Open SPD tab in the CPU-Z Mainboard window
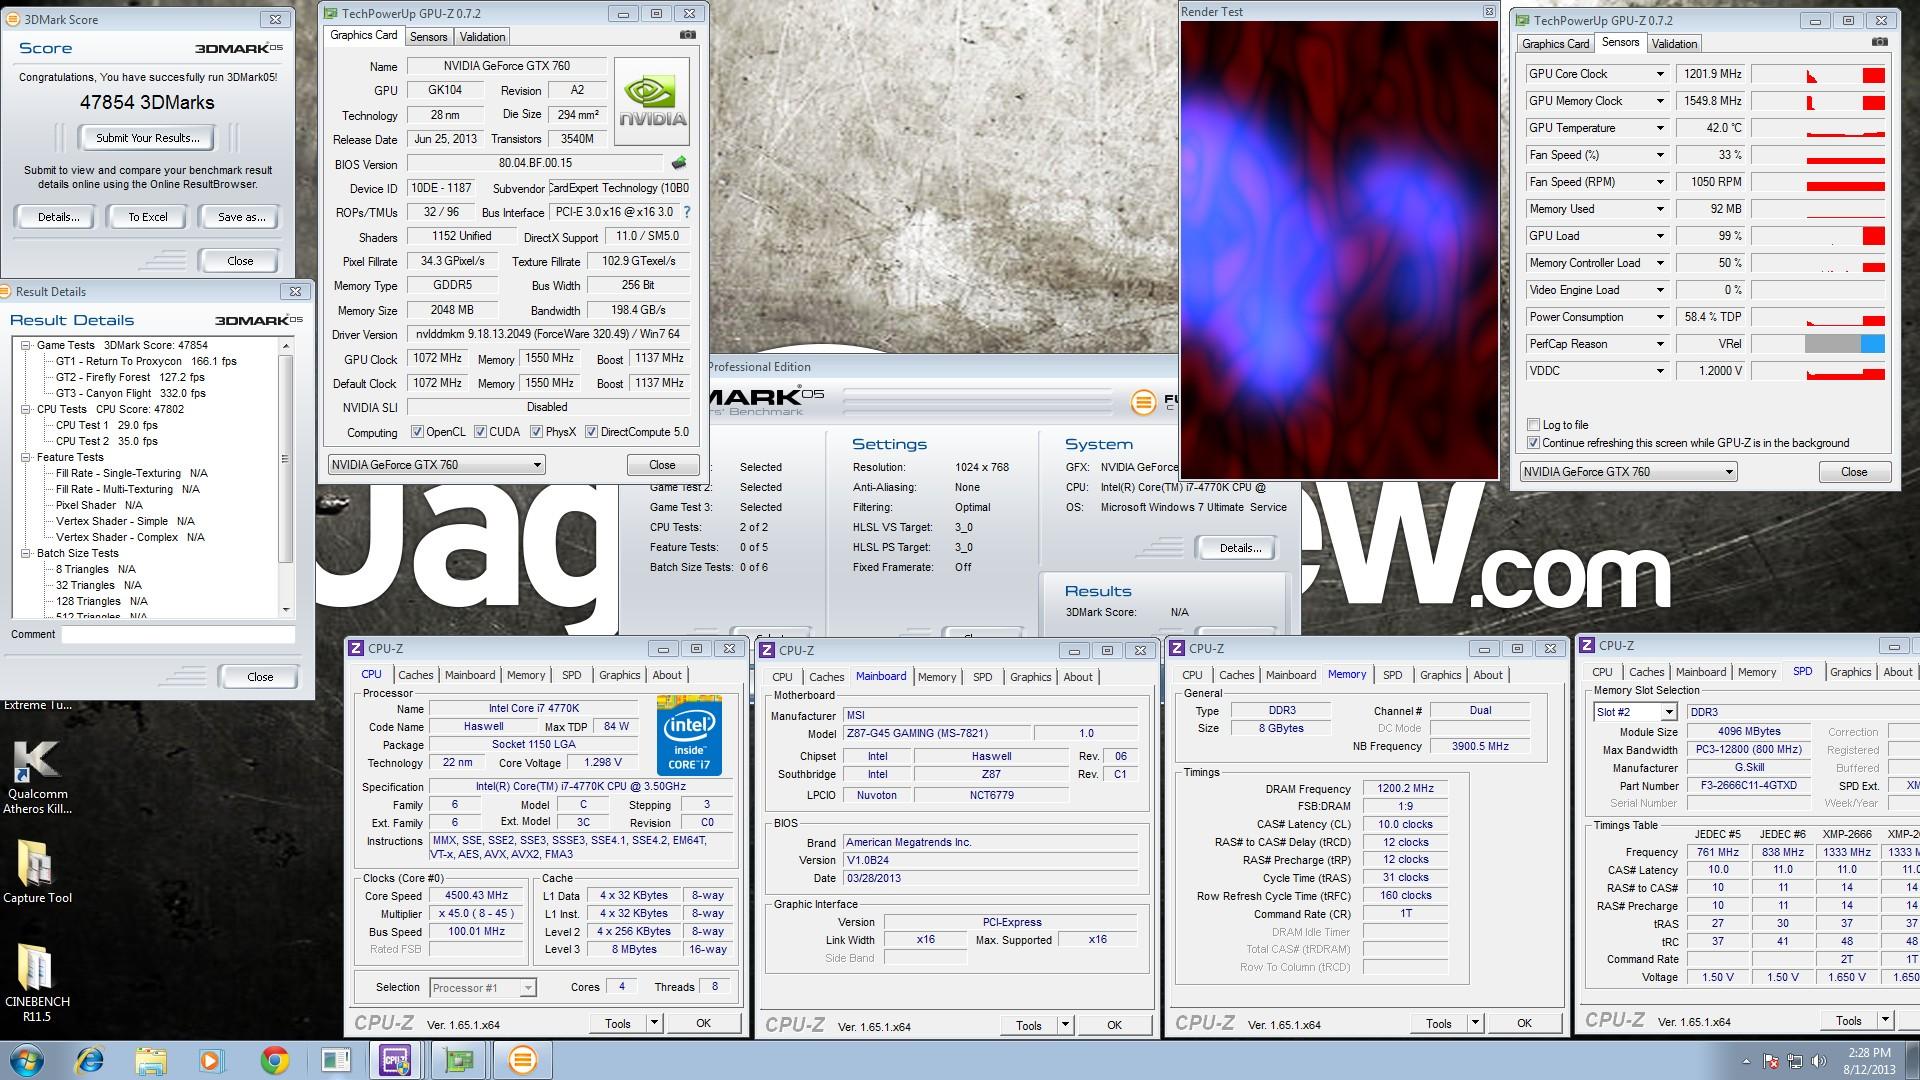Viewport: 1920px width, 1080px height. pyautogui.click(x=982, y=677)
